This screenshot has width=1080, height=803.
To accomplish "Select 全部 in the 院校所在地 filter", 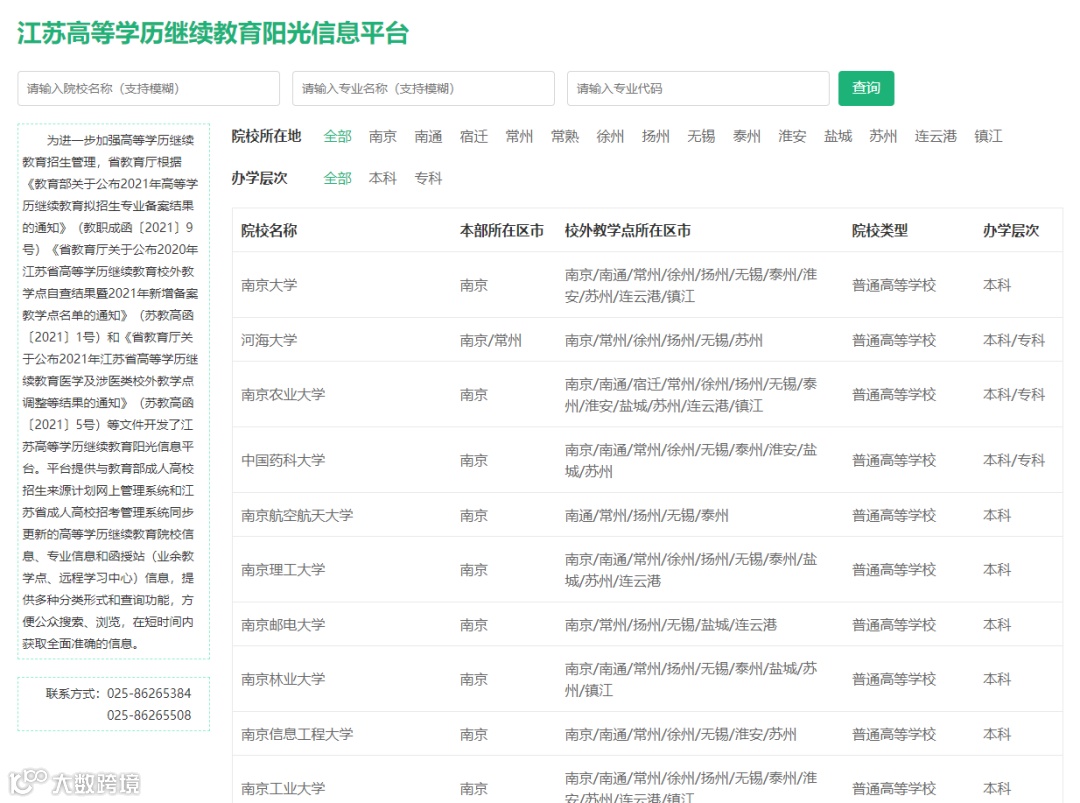I will (338, 136).
